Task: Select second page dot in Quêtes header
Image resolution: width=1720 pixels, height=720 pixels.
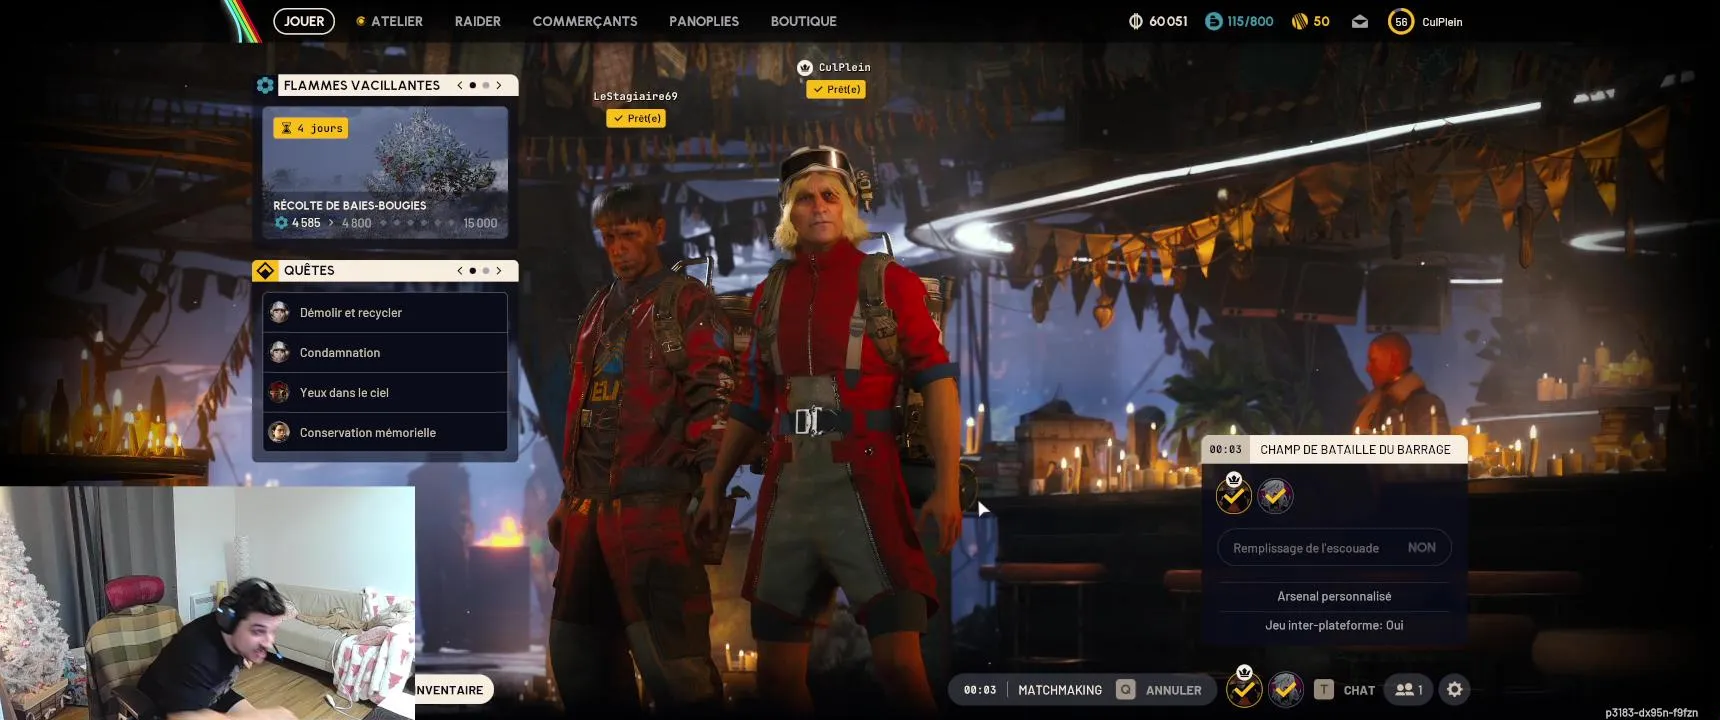Action: pyautogui.click(x=486, y=270)
